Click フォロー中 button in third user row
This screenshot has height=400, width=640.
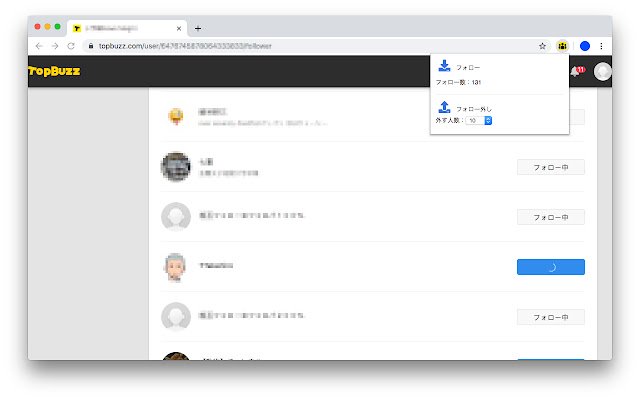pyautogui.click(x=551, y=218)
